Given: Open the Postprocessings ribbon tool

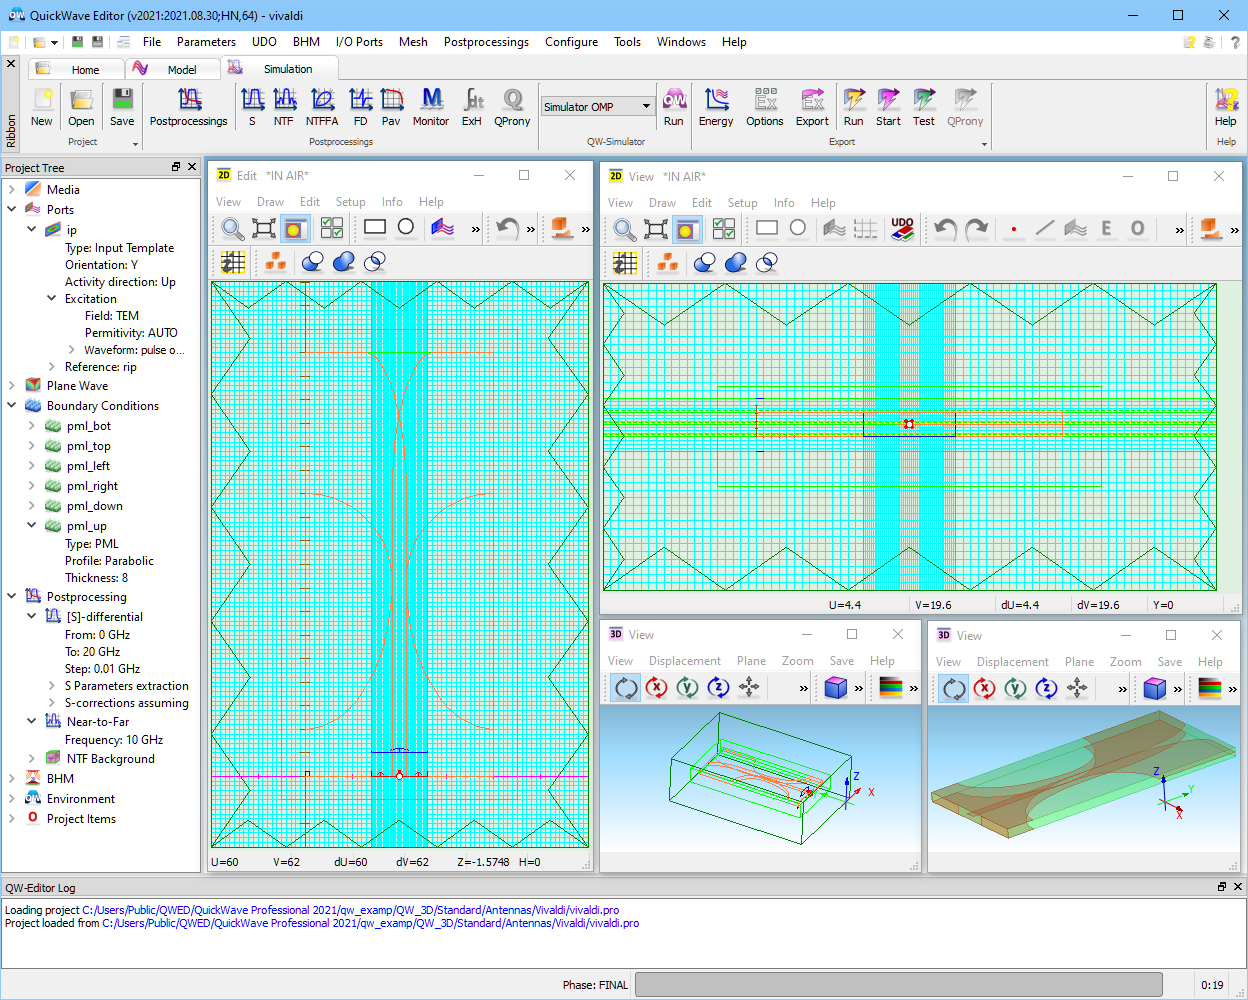Looking at the screenshot, I should (x=189, y=108).
